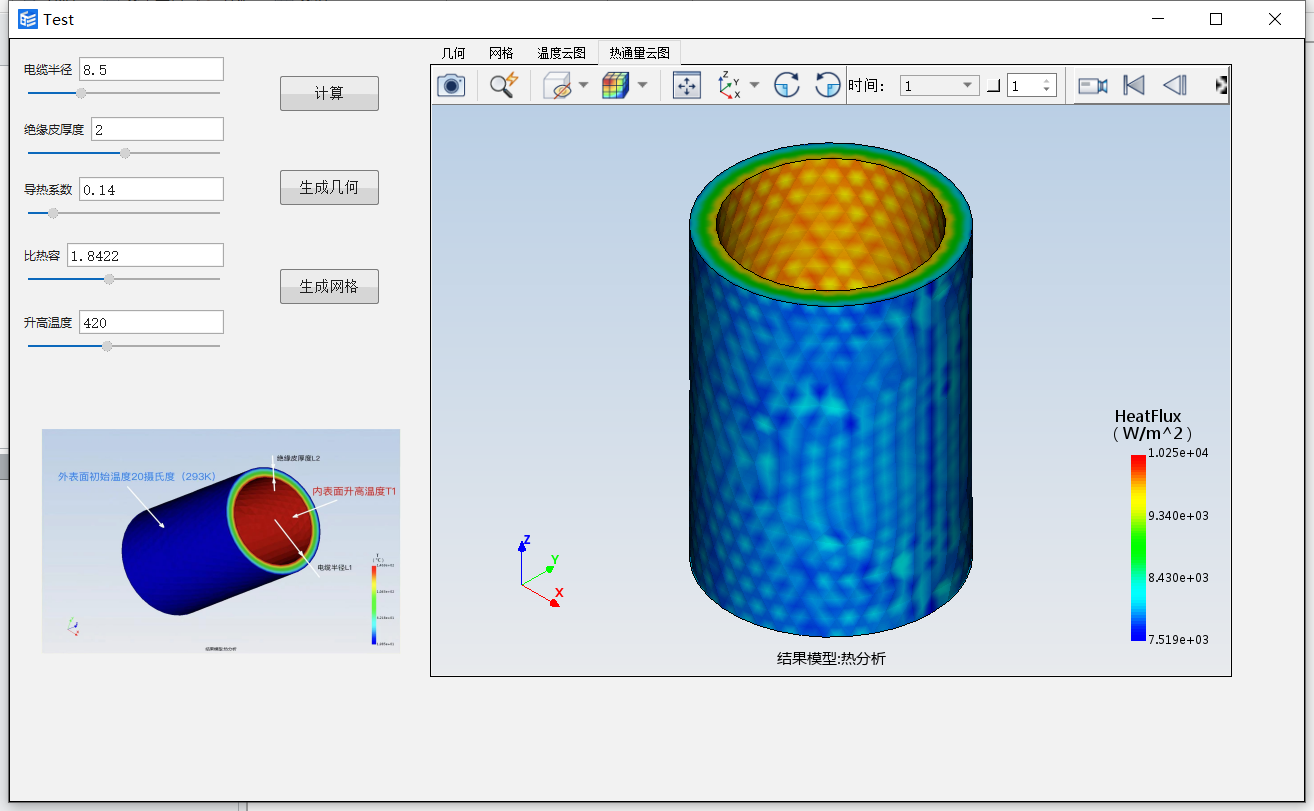Click the fit-to-view arrows icon
The height and width of the screenshot is (811, 1314).
[x=687, y=86]
